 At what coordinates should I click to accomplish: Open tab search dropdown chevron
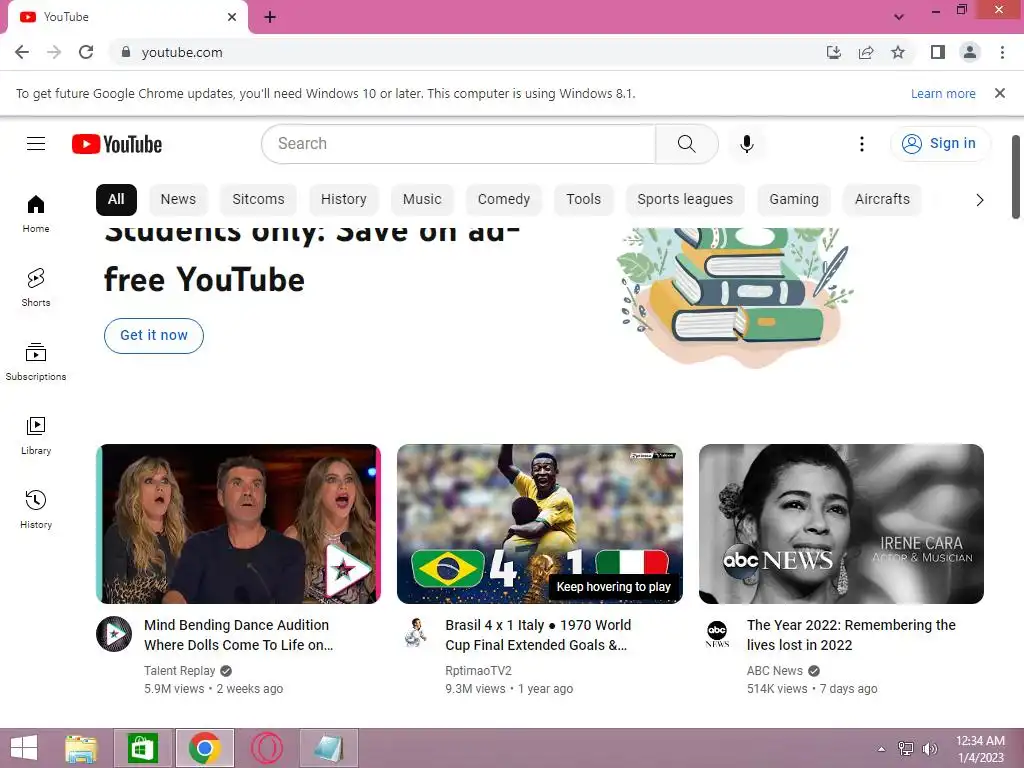[899, 16]
